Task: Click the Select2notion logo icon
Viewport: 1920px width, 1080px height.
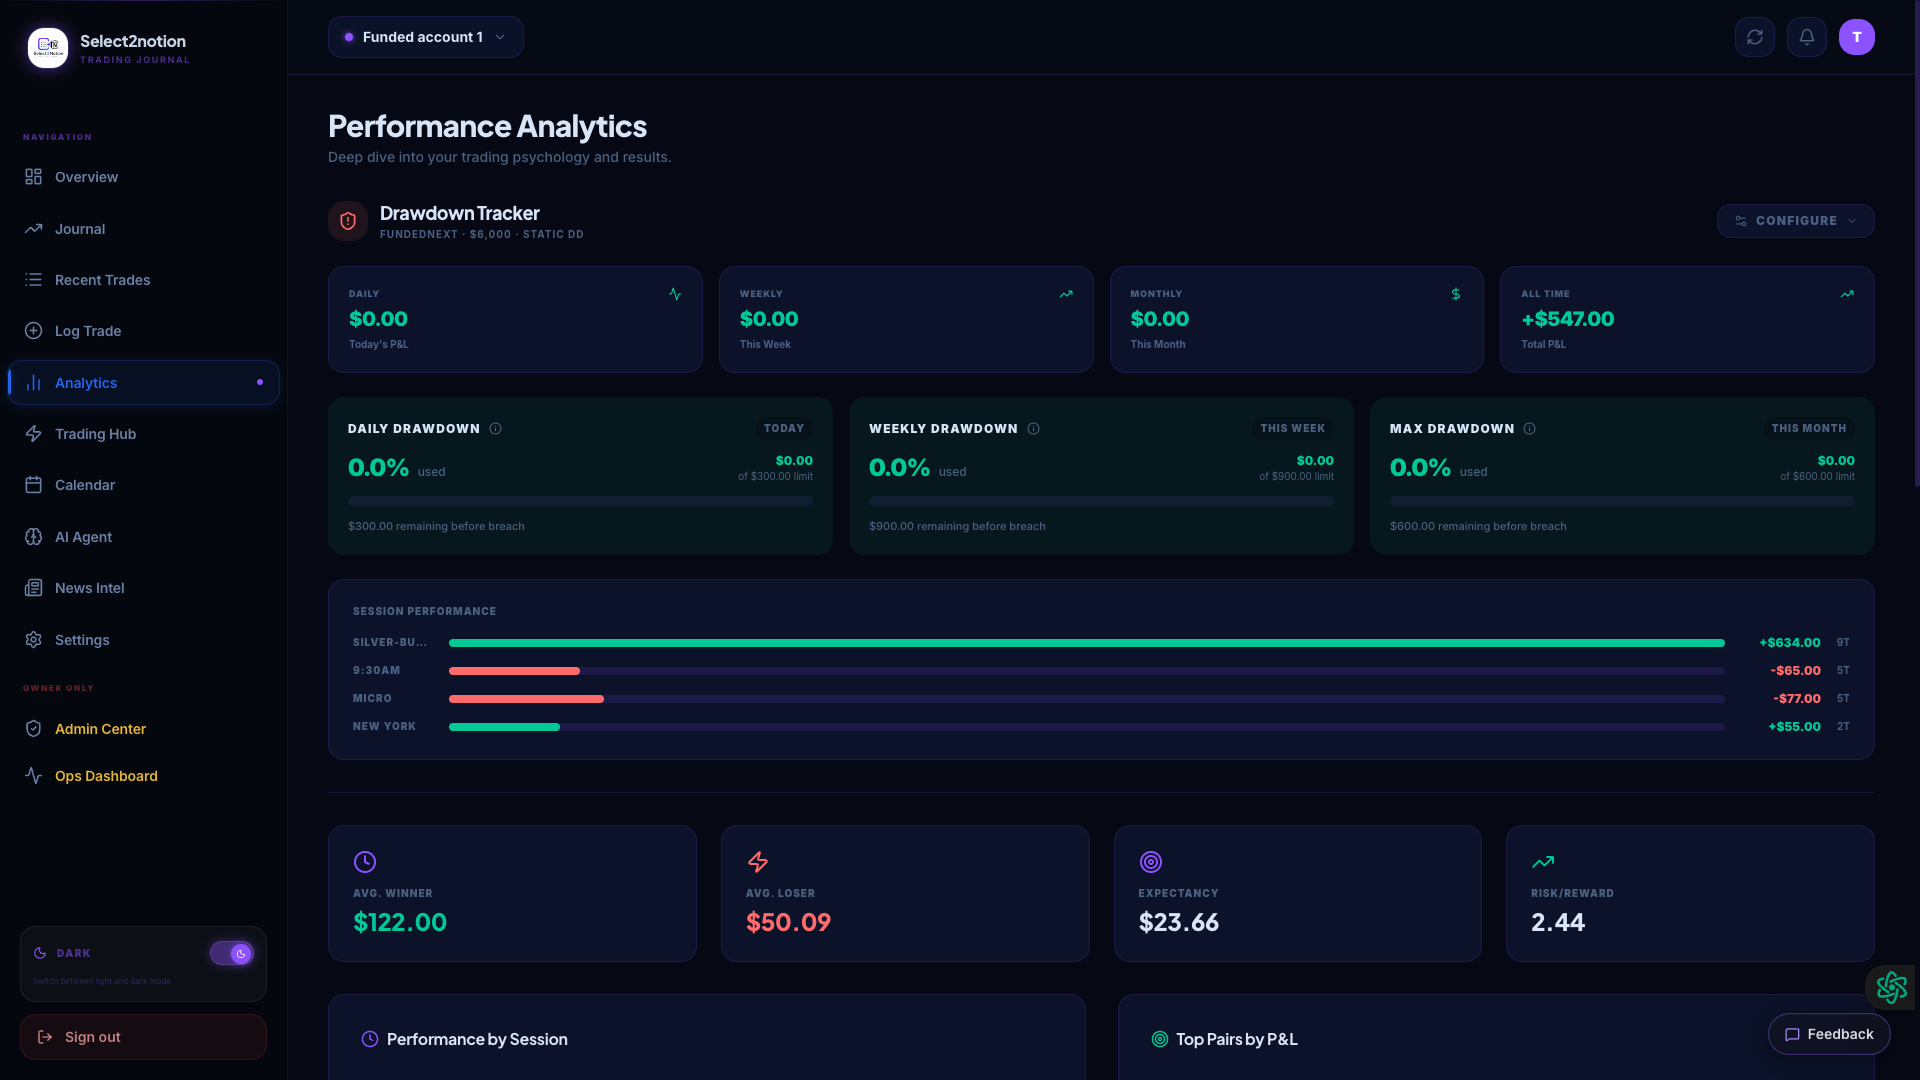Action: point(48,48)
